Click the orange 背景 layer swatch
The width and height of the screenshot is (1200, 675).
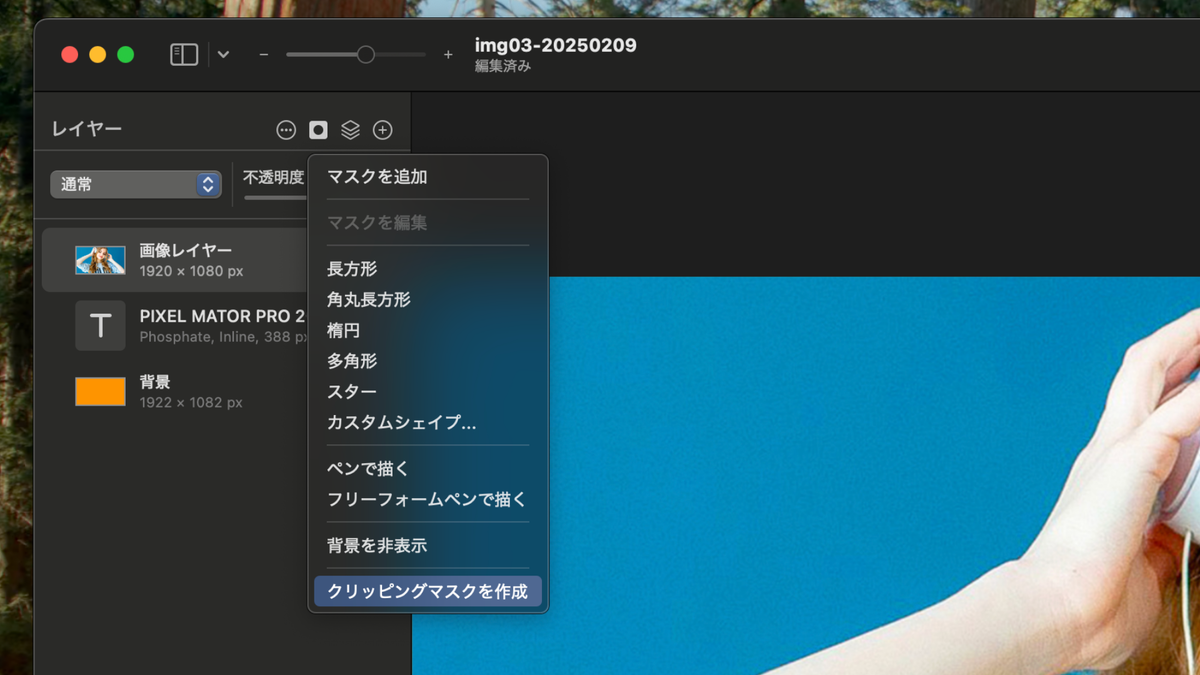tap(100, 392)
